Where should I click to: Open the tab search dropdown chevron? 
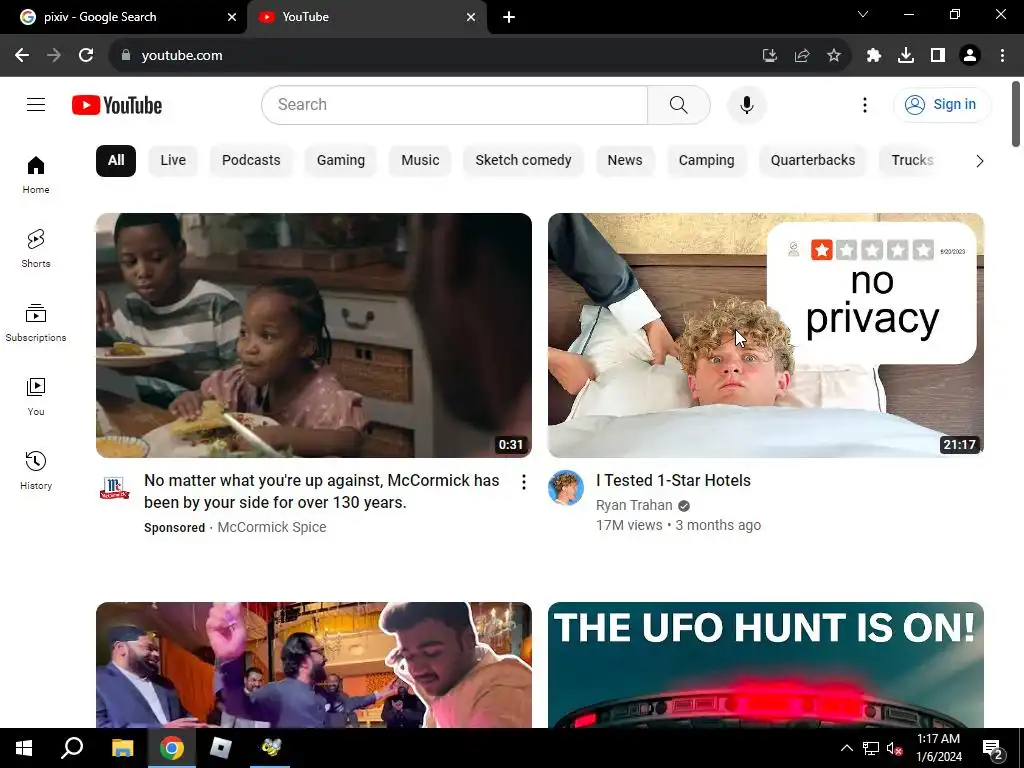tap(863, 14)
